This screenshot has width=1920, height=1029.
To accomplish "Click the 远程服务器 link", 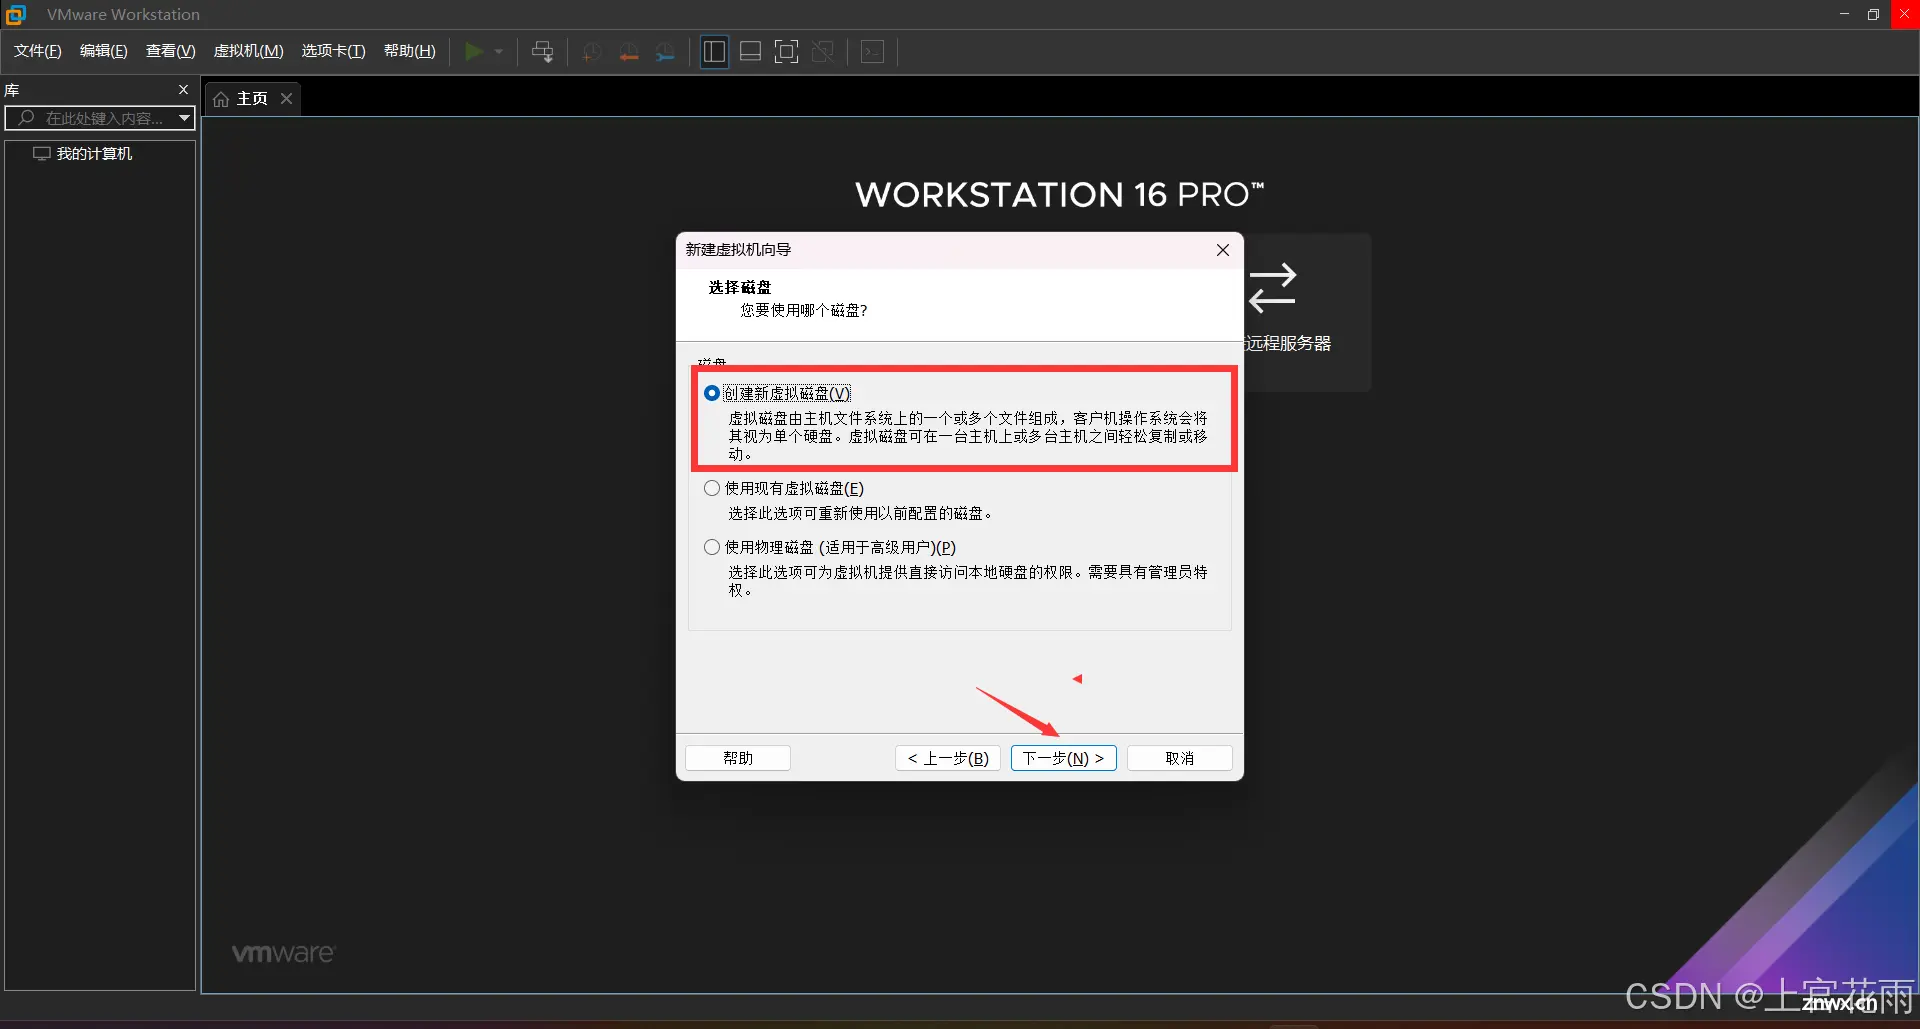I will pyautogui.click(x=1288, y=344).
